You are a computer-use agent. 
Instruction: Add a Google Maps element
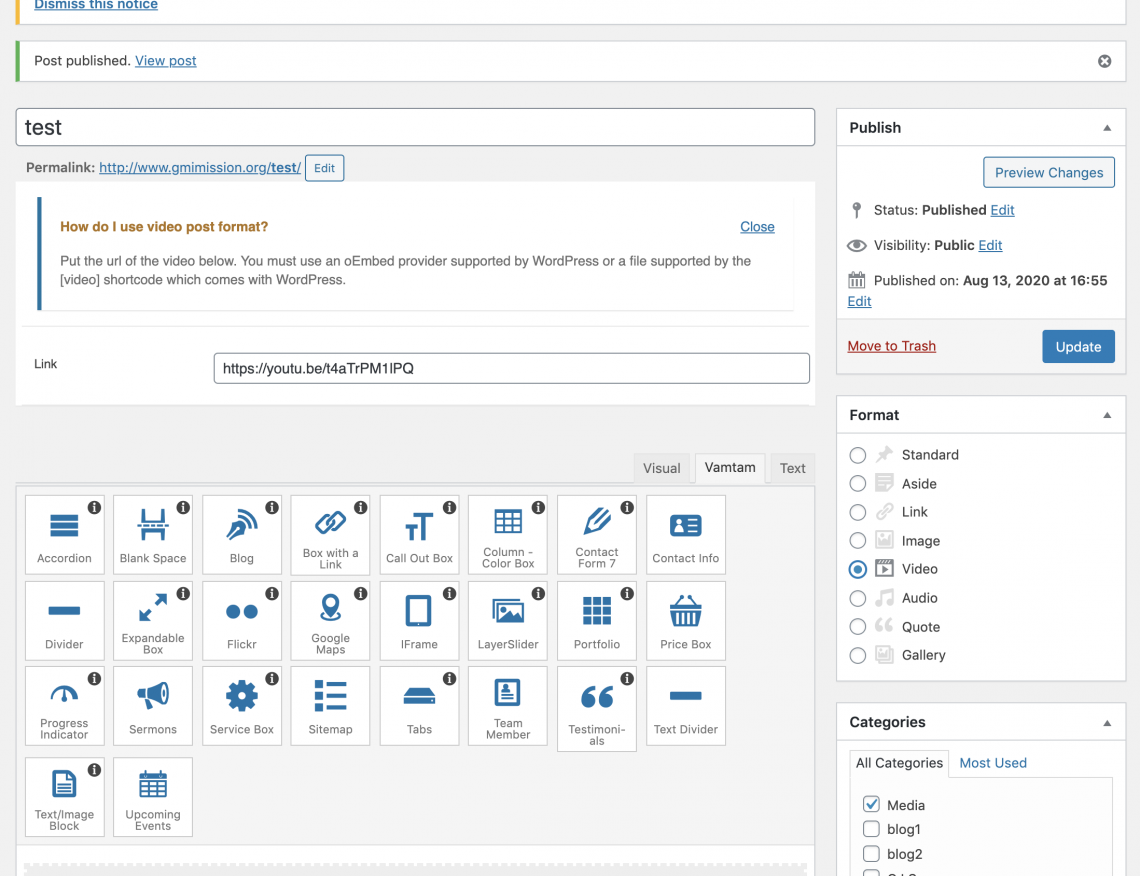(330, 620)
